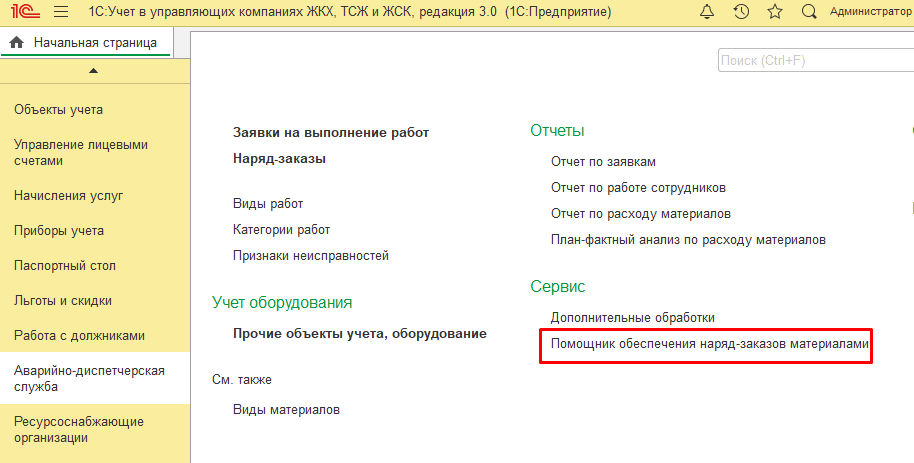Click the 1C logo icon

(25, 12)
